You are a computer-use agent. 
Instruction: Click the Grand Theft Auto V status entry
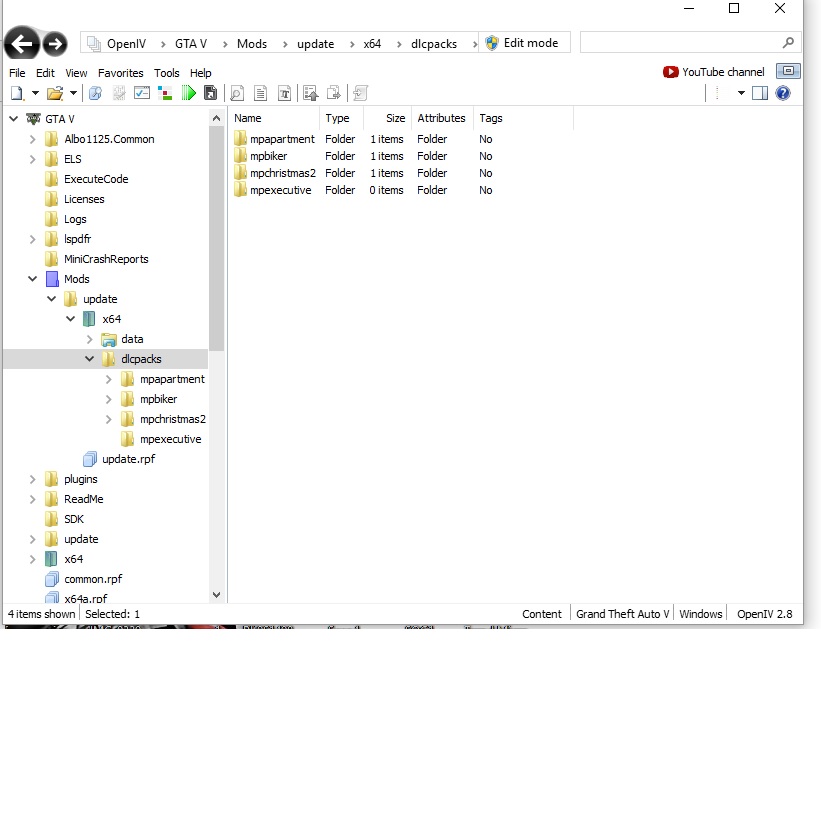click(x=622, y=614)
